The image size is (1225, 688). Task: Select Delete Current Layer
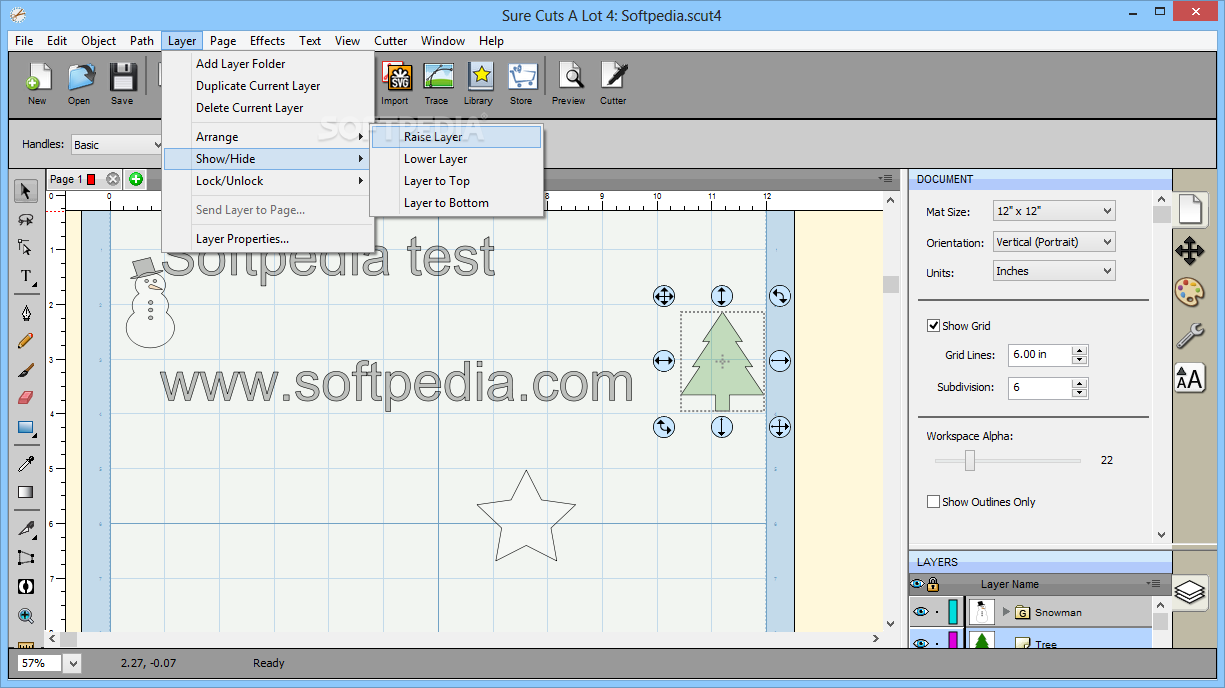[x=268, y=108]
